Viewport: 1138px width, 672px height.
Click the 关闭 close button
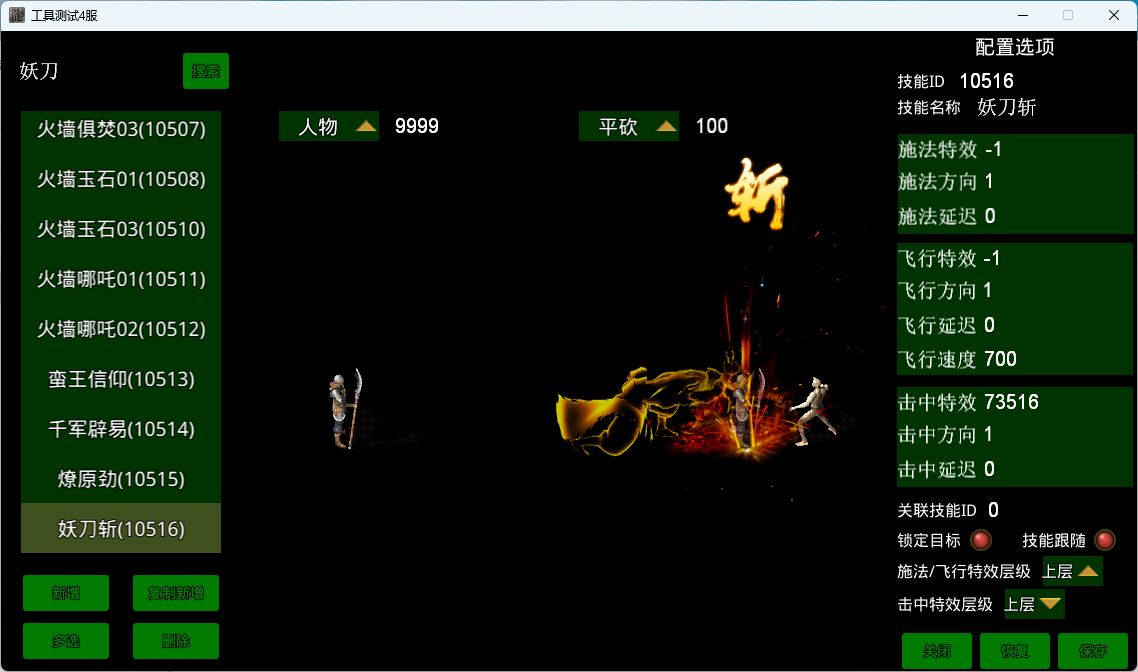coord(936,650)
